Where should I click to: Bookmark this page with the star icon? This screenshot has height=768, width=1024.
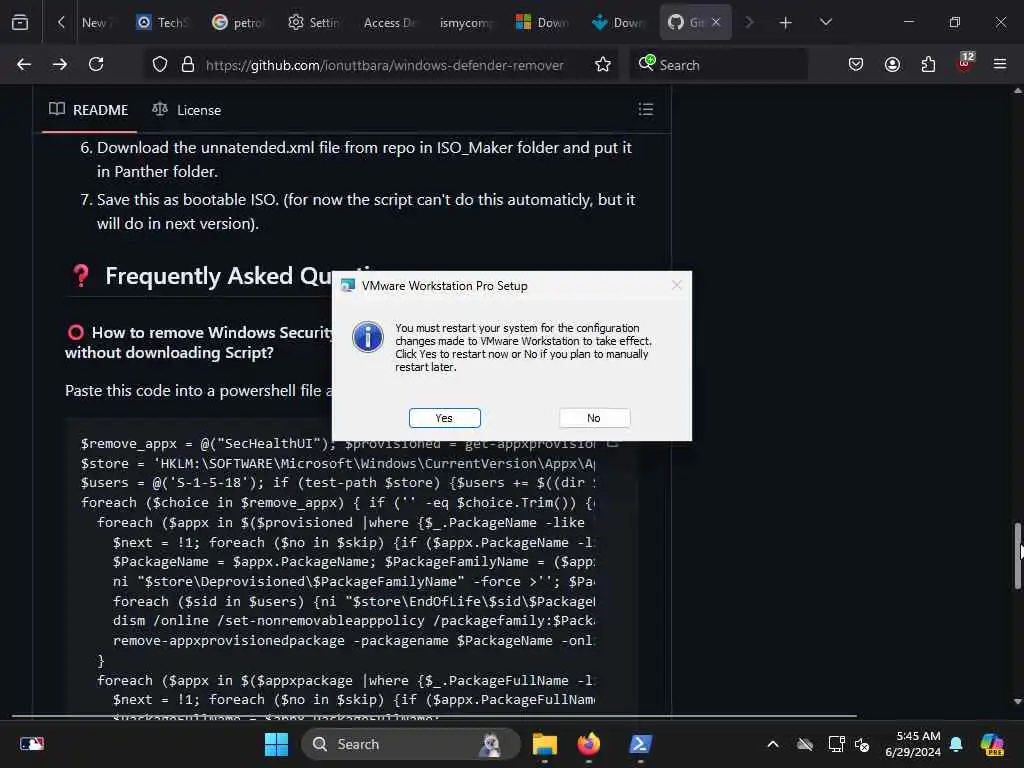click(603, 64)
